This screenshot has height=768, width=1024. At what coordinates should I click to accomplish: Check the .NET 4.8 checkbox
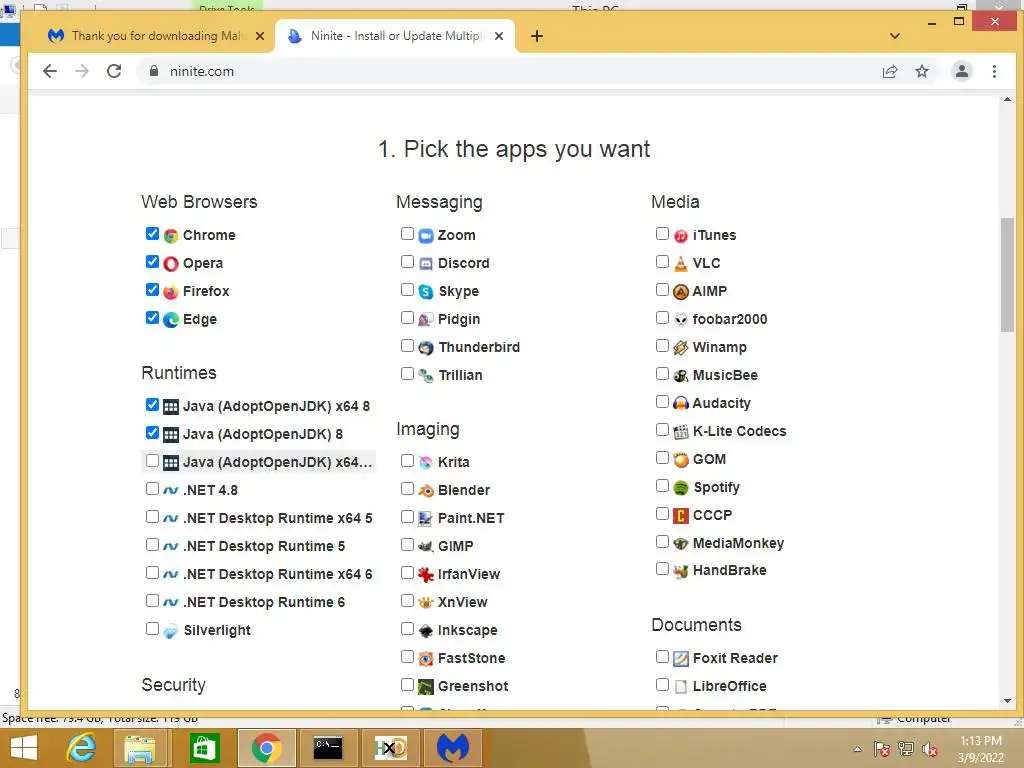click(x=152, y=488)
